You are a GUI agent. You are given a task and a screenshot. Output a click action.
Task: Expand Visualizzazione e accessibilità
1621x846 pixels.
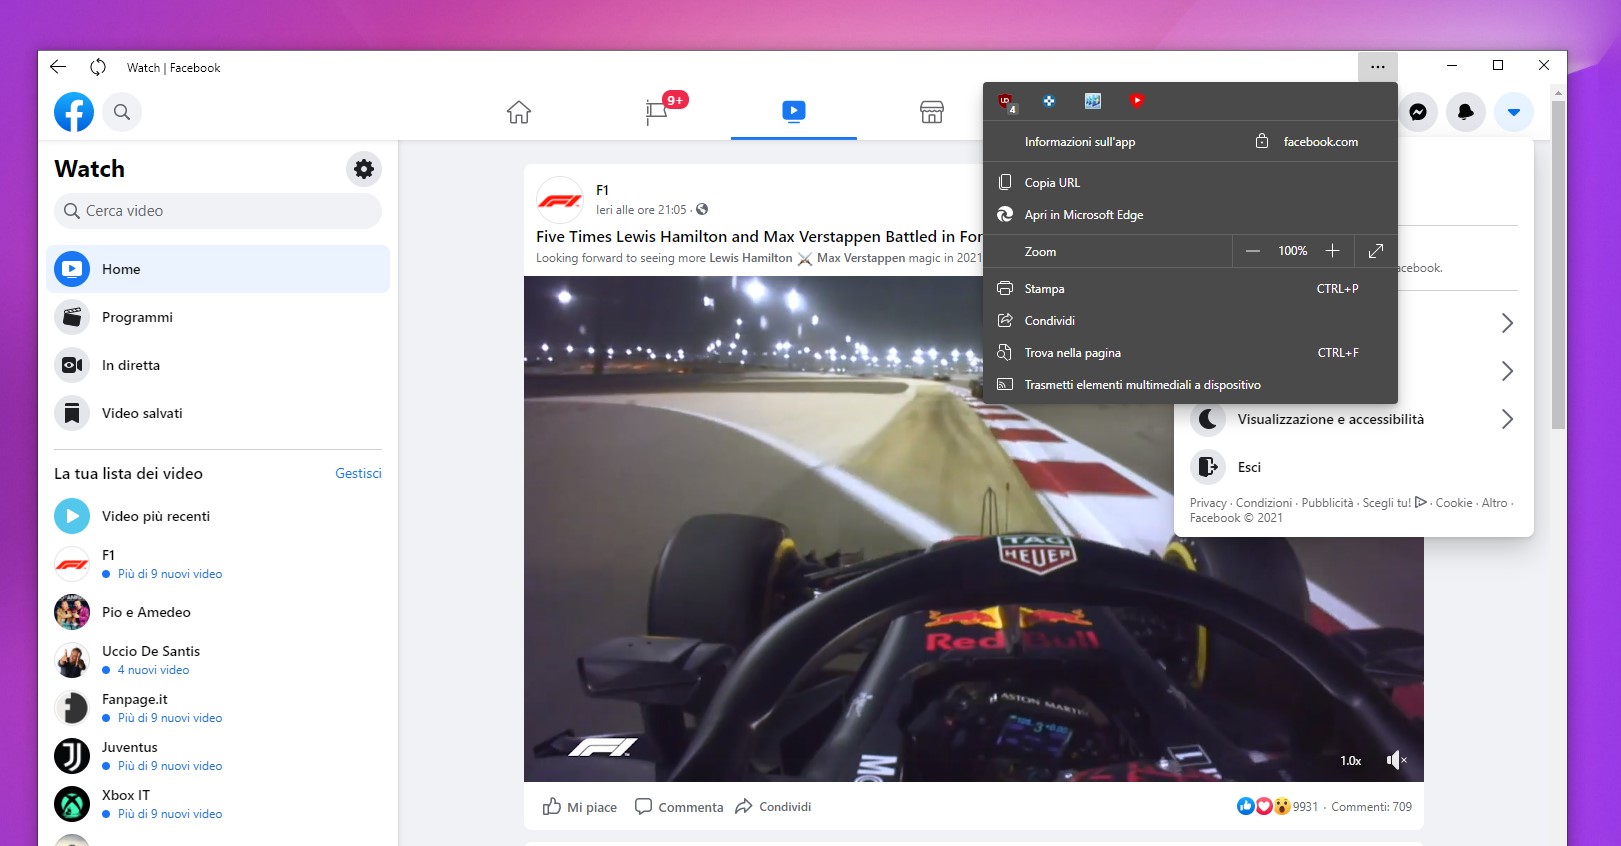tap(1352, 419)
